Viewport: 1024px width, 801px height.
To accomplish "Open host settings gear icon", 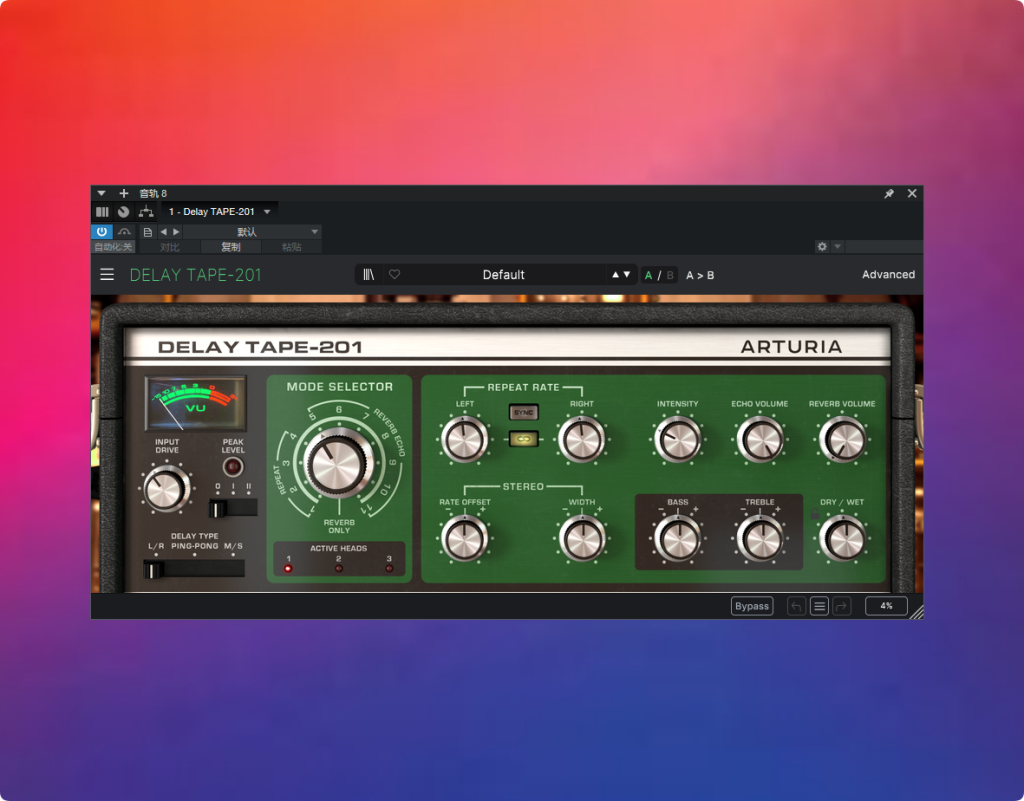I will pyautogui.click(x=822, y=246).
